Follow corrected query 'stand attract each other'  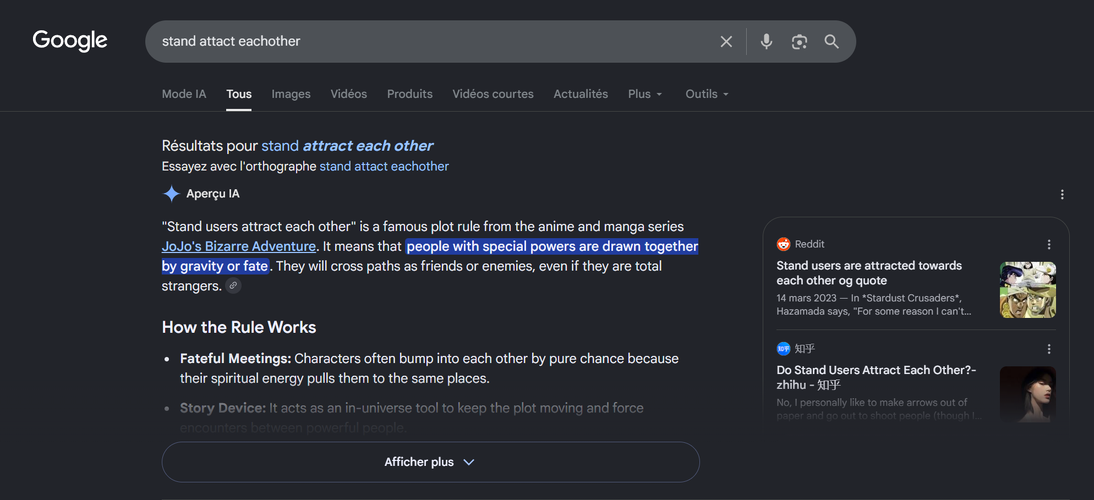pyautogui.click(x=347, y=146)
